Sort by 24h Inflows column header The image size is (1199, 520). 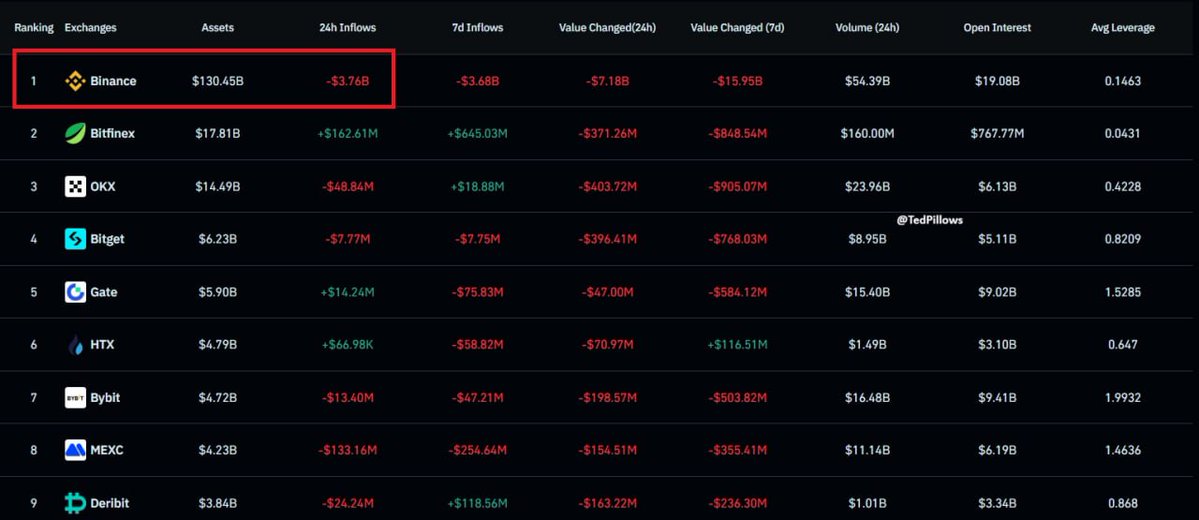pos(347,28)
